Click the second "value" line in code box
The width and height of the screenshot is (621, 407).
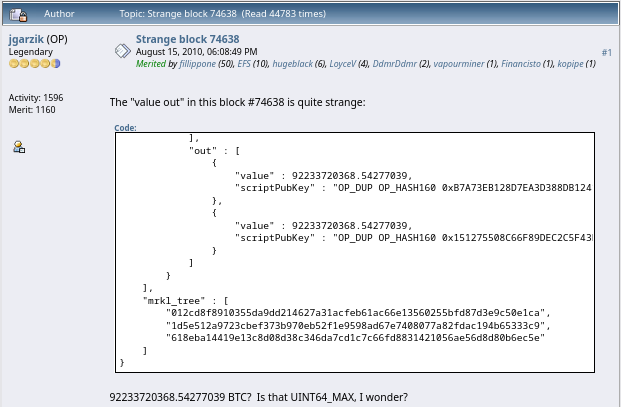click(323, 225)
